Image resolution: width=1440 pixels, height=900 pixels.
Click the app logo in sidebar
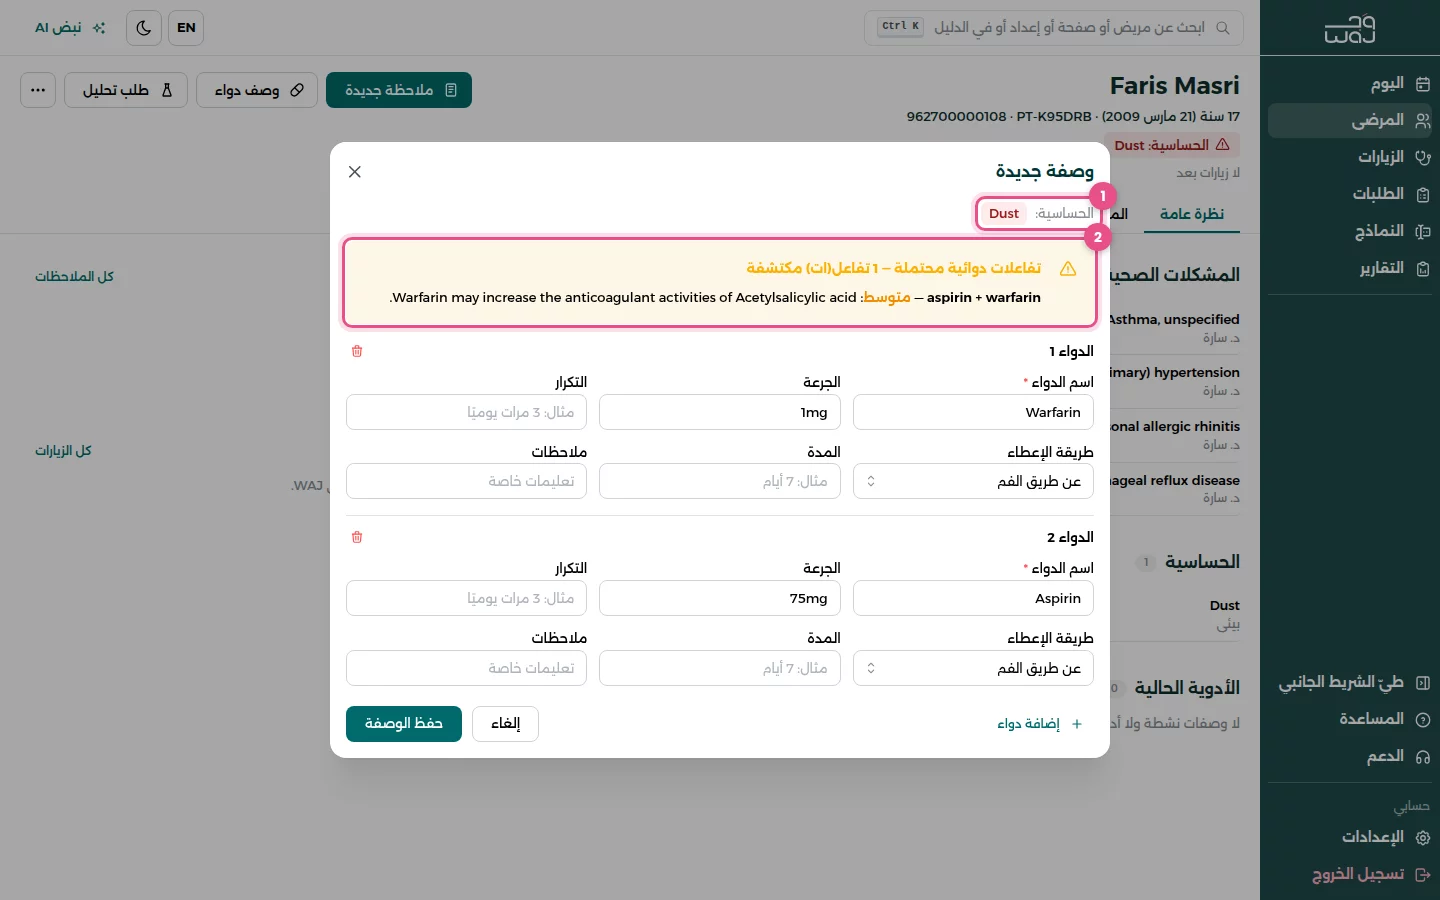click(x=1350, y=30)
